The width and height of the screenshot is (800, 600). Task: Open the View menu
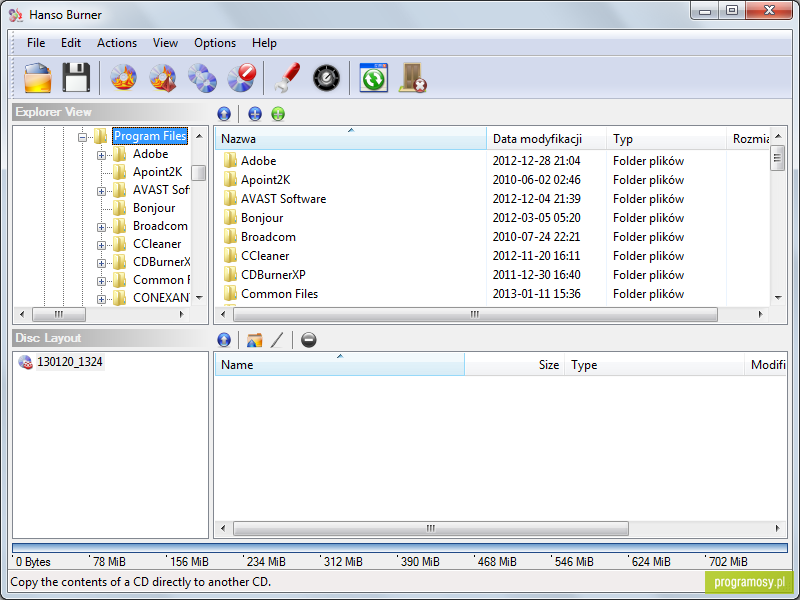[x=165, y=43]
